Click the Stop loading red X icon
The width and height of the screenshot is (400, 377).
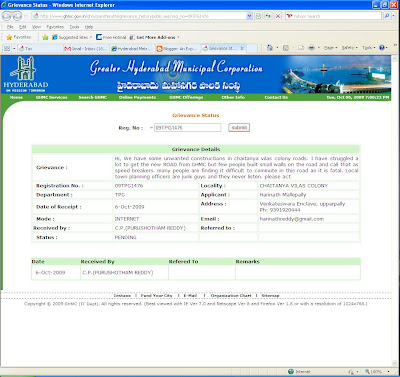[x=278, y=16]
